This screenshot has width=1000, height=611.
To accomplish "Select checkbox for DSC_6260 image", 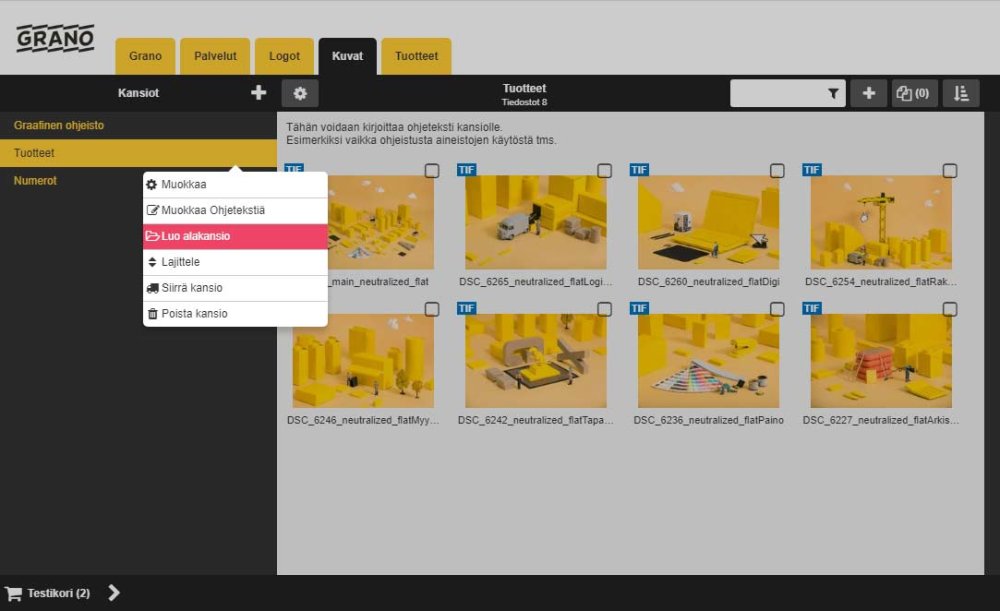I will [777, 170].
